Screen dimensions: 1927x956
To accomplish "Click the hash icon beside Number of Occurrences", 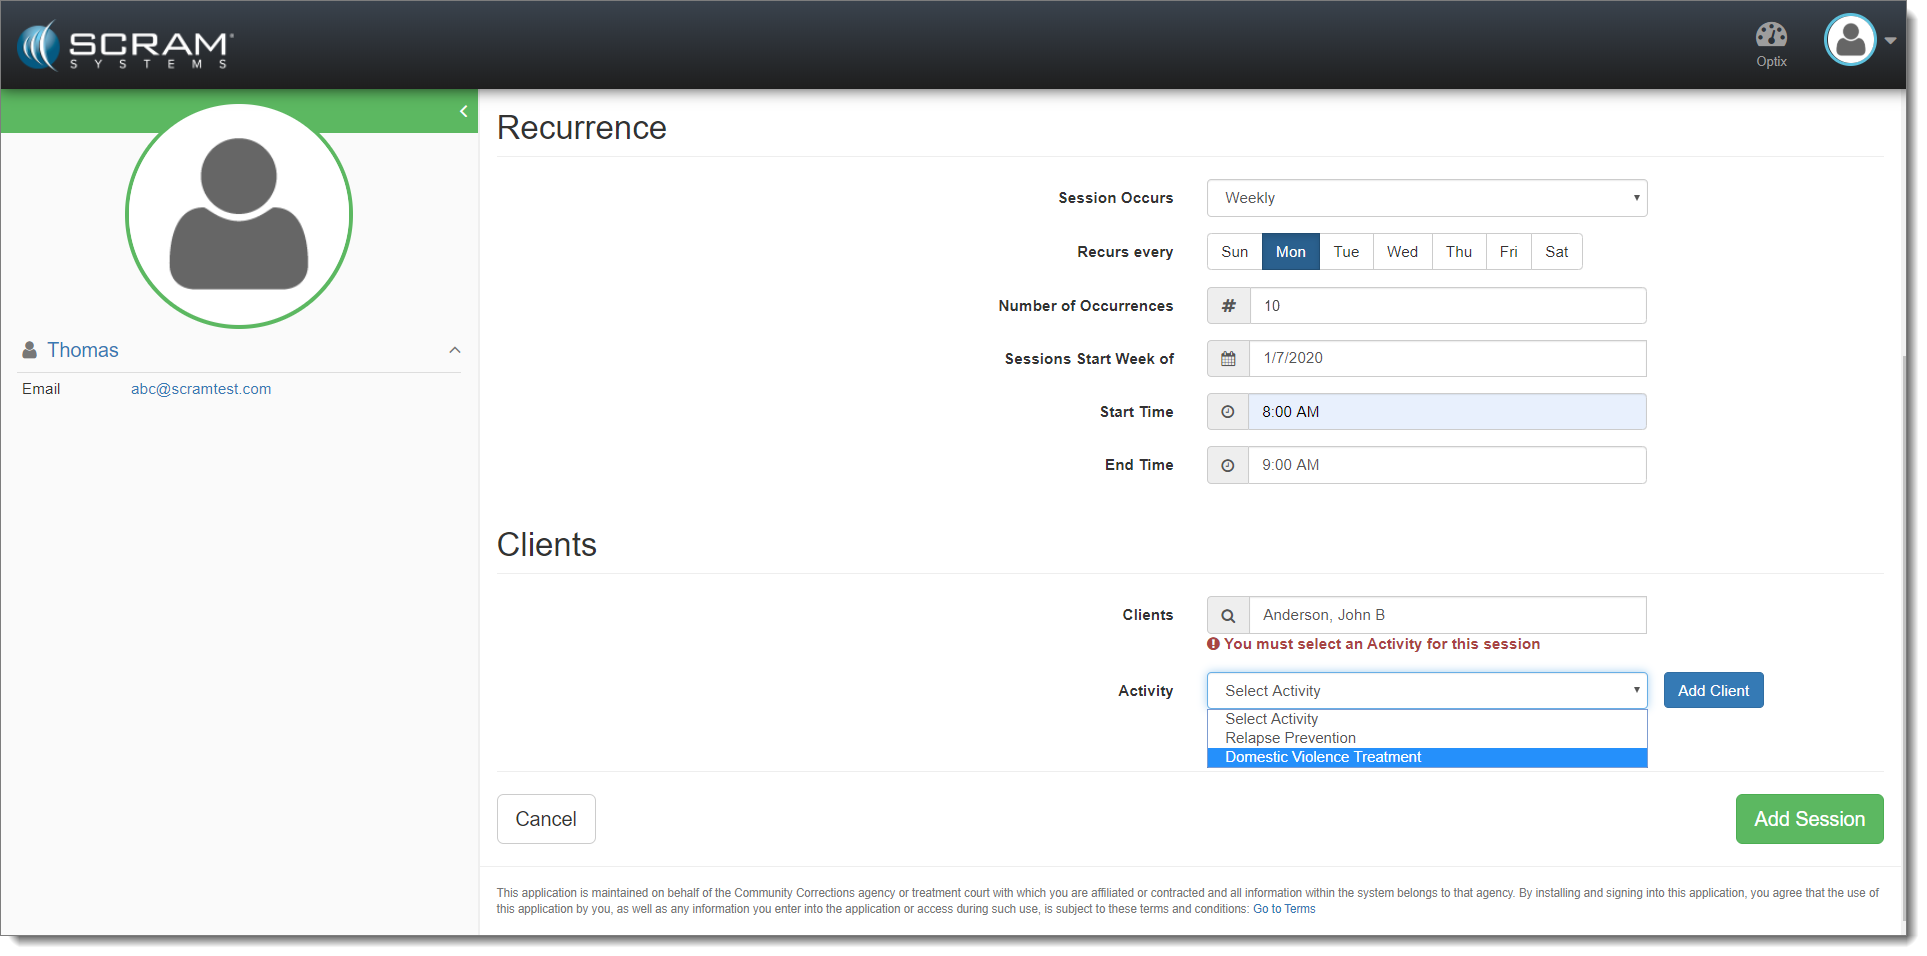I will pos(1228,306).
